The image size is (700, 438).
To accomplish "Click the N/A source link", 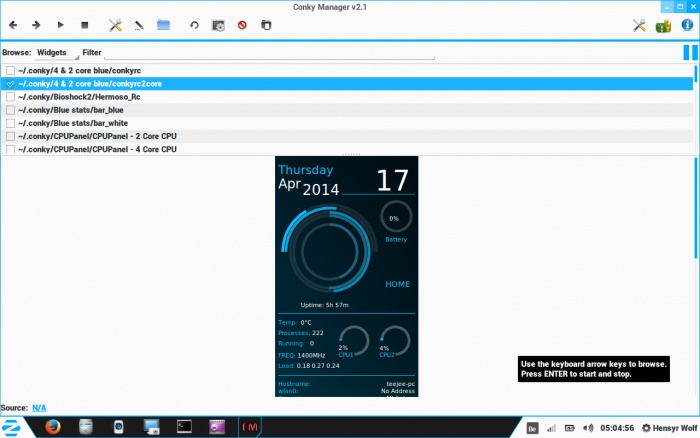I will (x=39, y=408).
